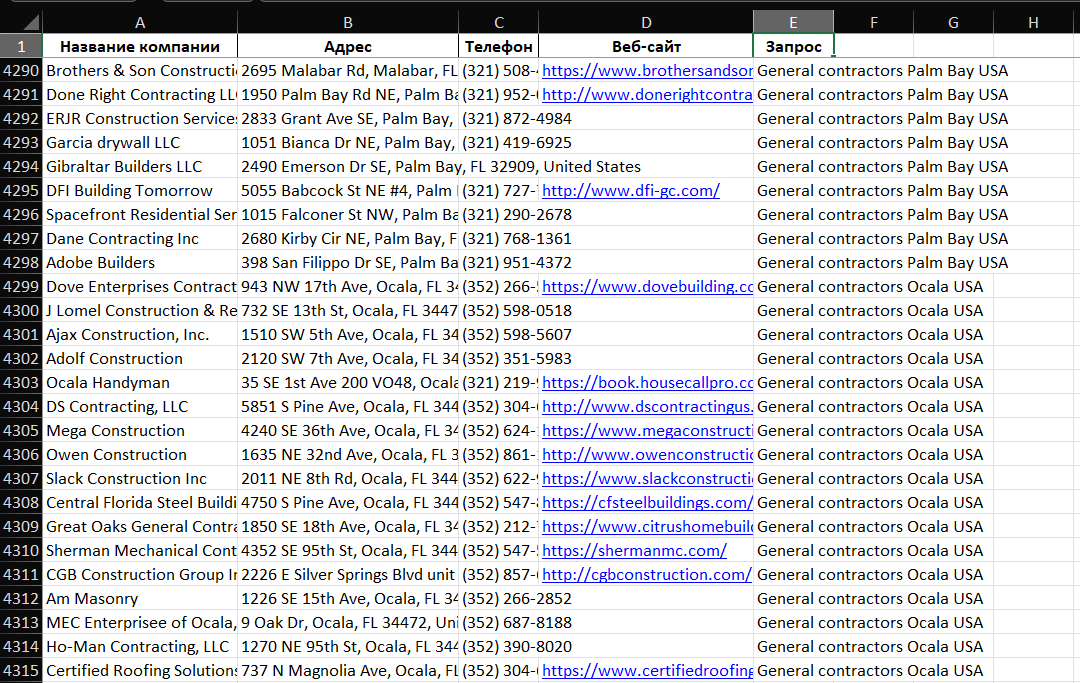
Task: Select cell 'DFI Building Tomorrow'
Action: pyautogui.click(x=140, y=191)
